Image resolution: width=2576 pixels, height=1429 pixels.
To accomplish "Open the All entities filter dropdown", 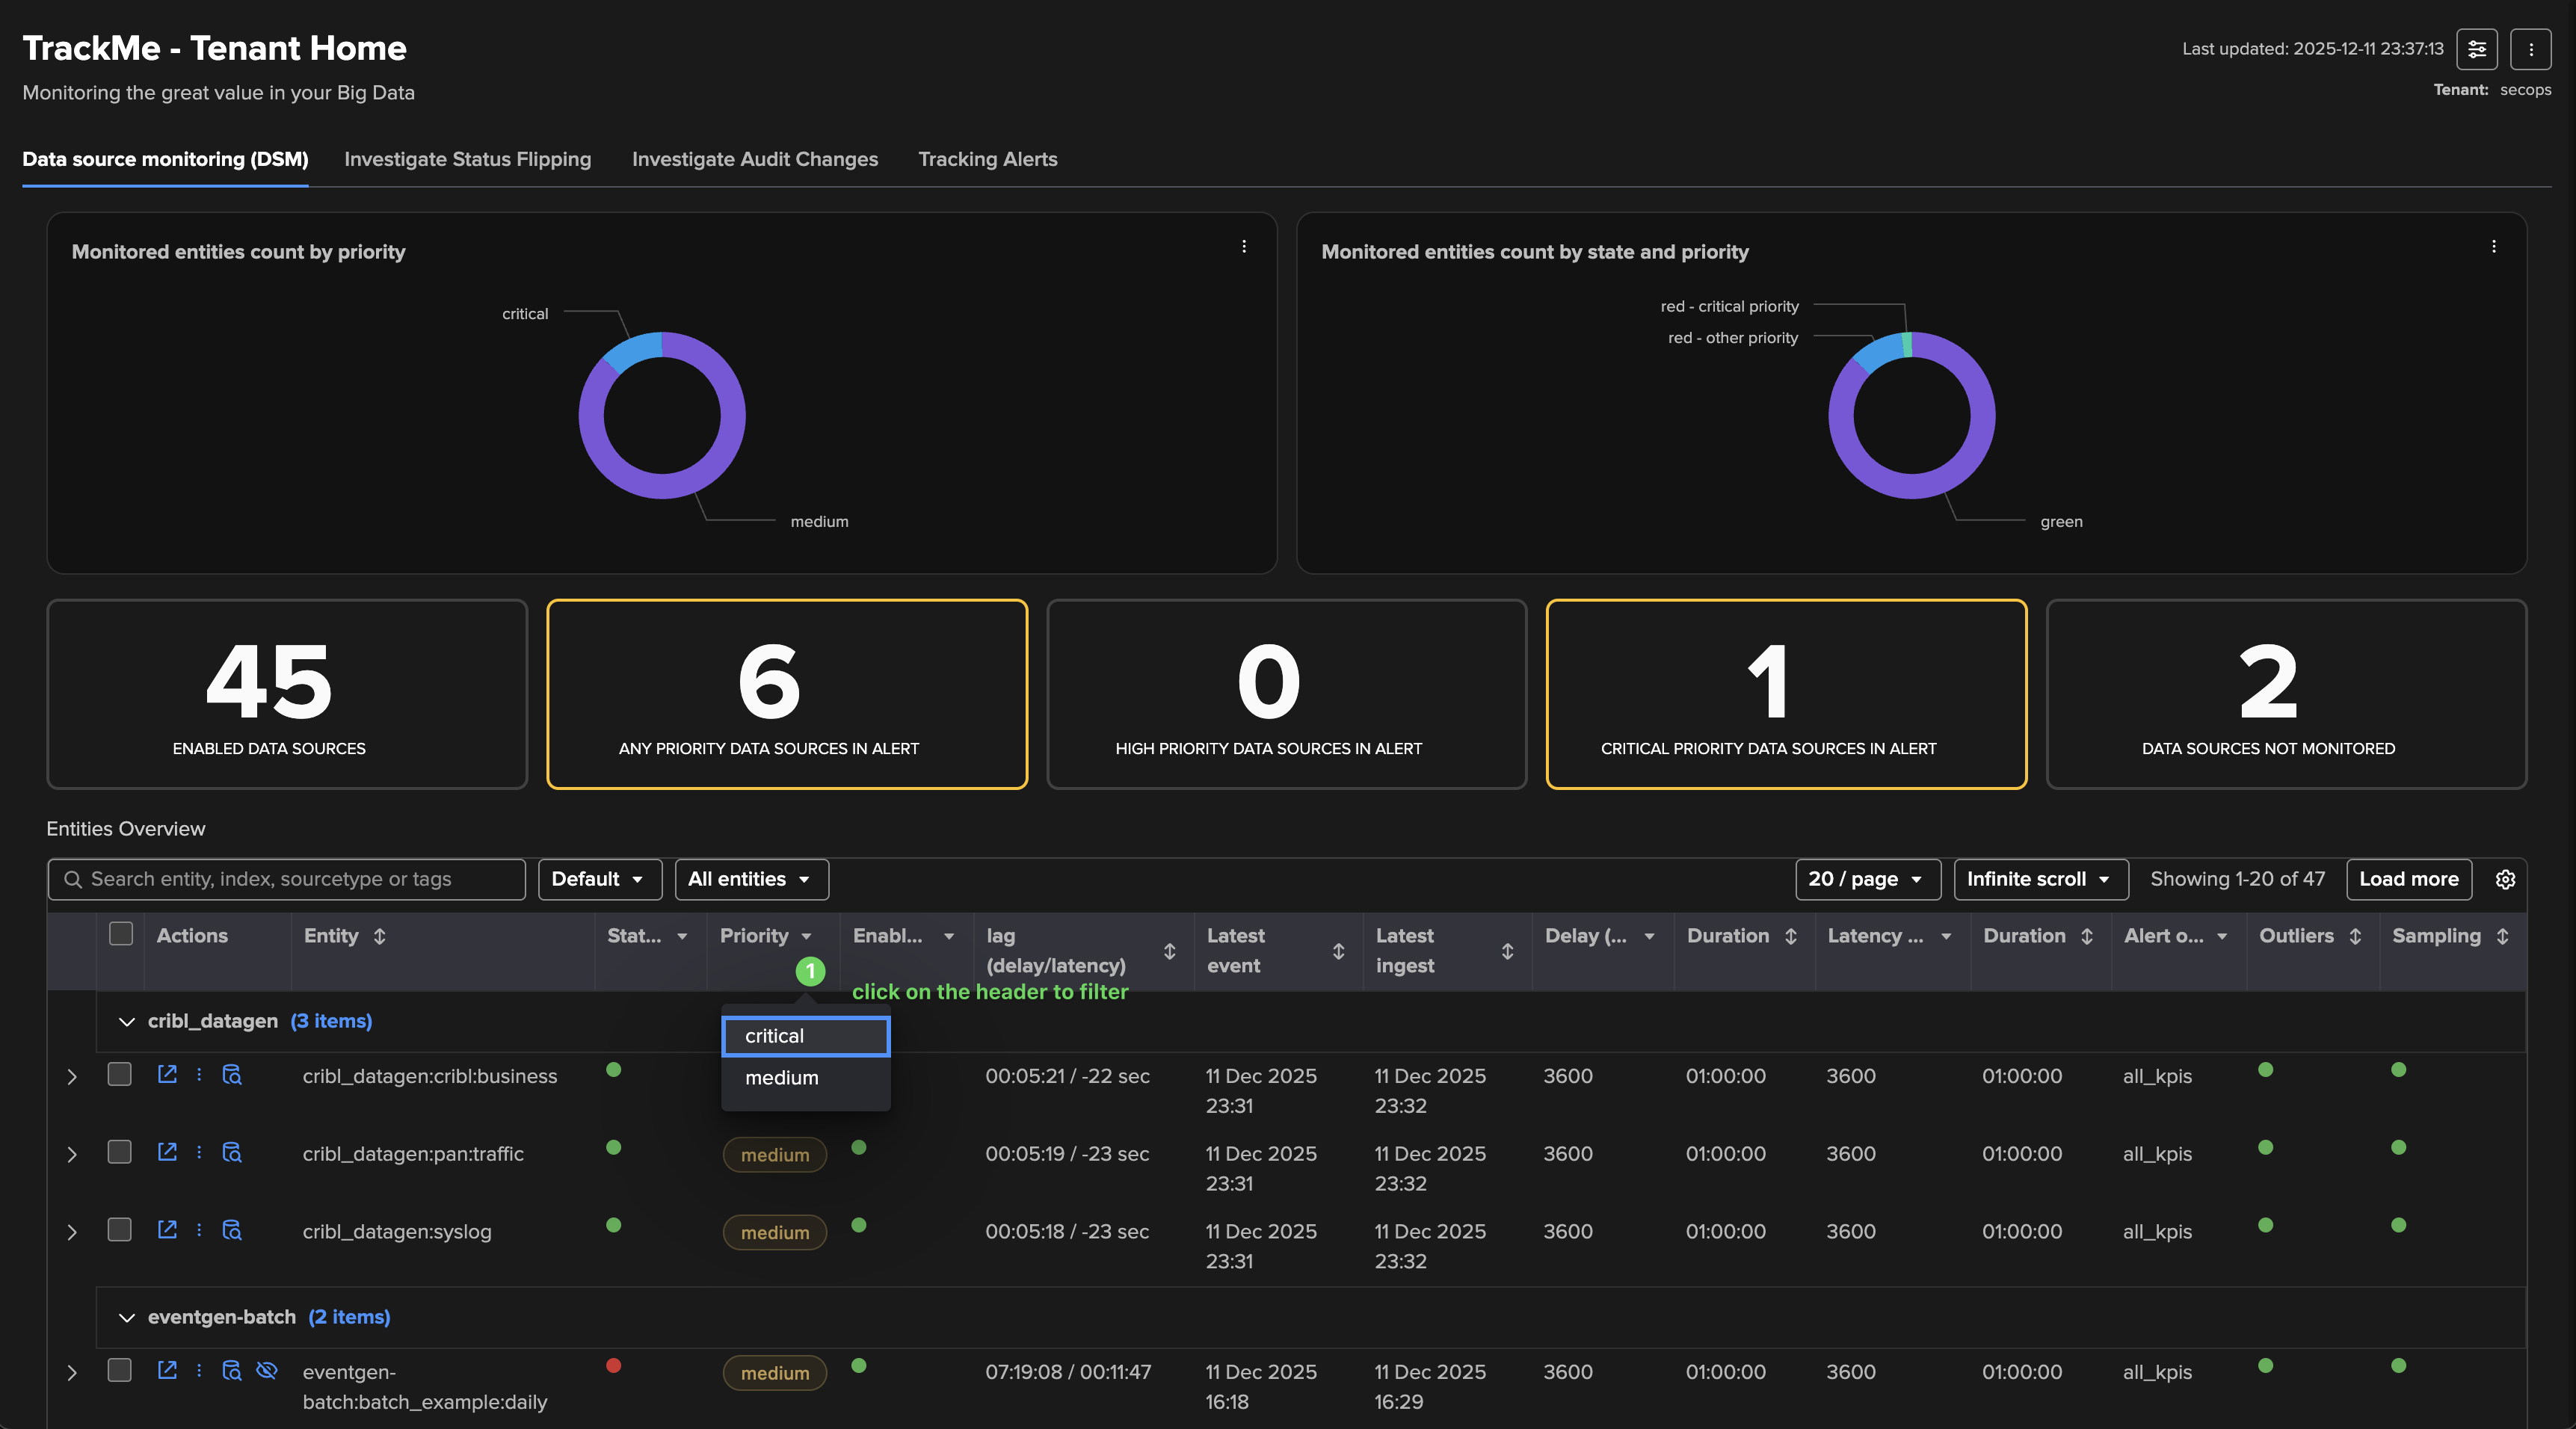I will coord(750,879).
